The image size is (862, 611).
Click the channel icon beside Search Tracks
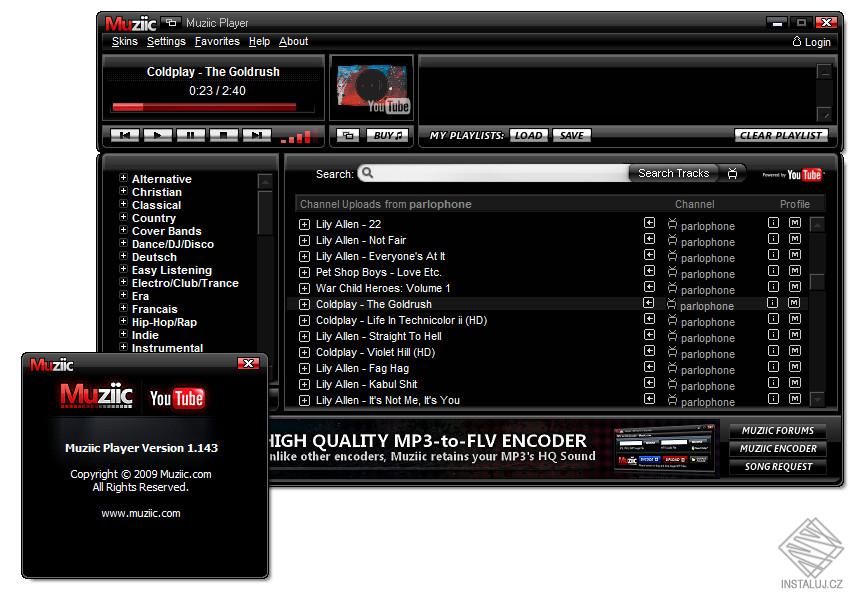(732, 174)
